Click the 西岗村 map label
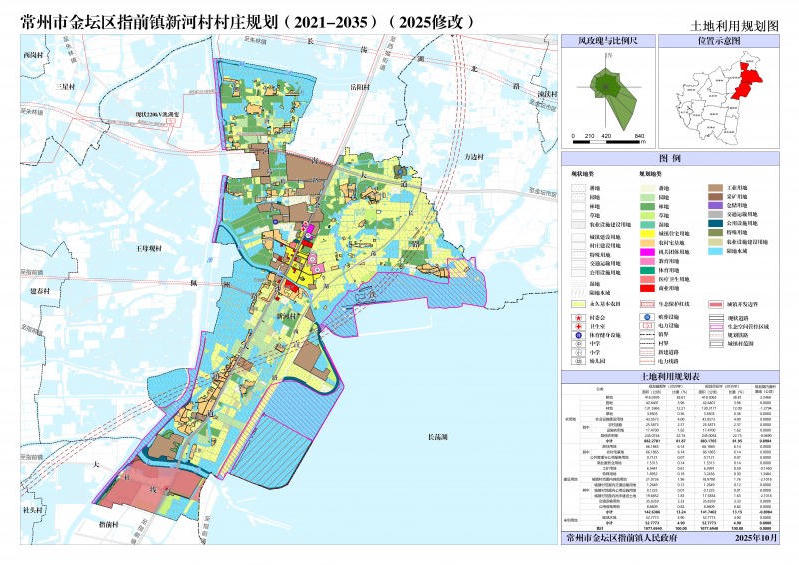Image resolution: width=799 pixels, height=565 pixels. point(36,55)
